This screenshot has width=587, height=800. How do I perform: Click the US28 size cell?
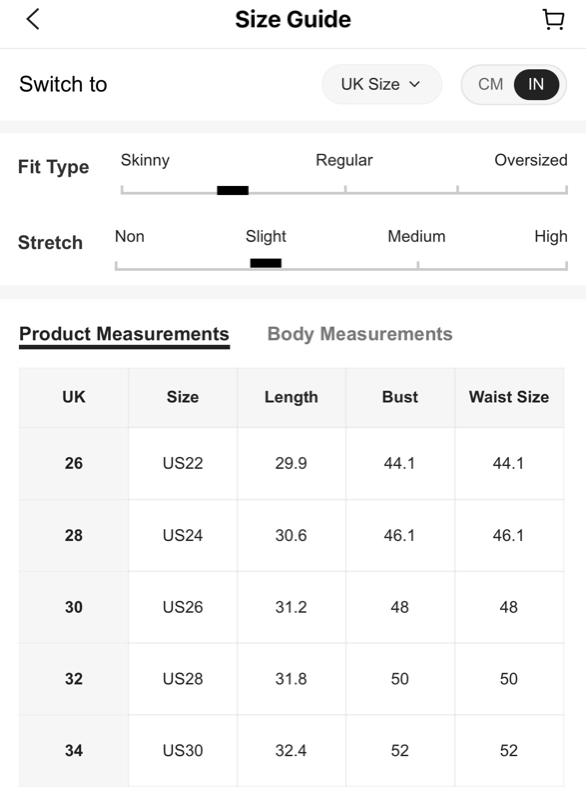[x=183, y=679]
